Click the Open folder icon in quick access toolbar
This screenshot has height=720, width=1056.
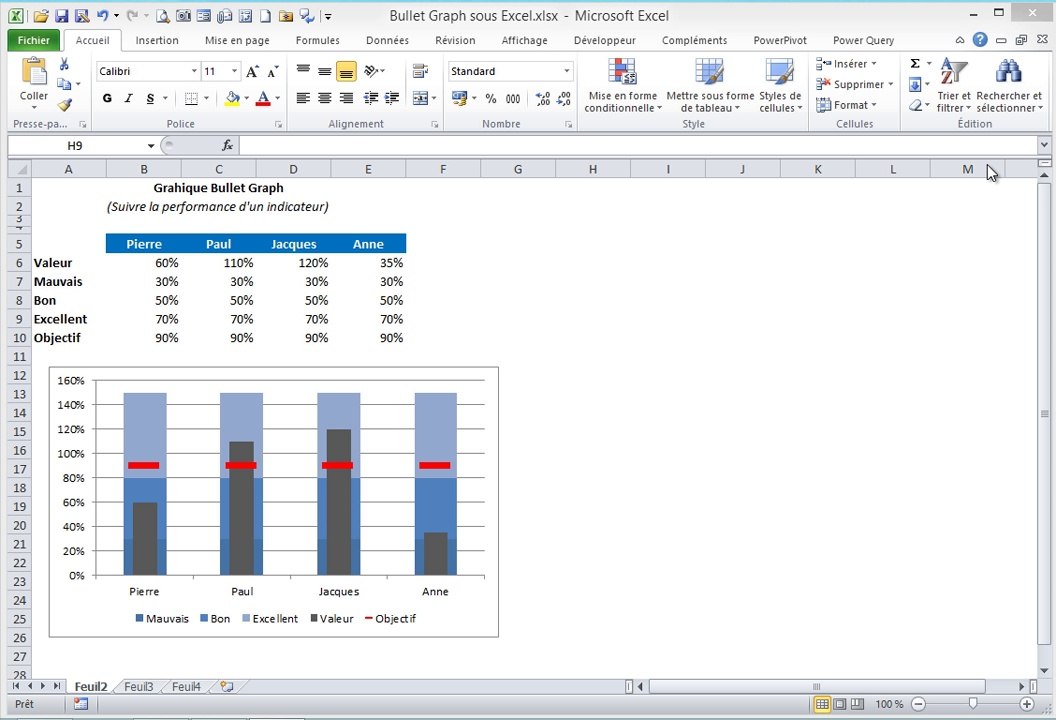41,16
